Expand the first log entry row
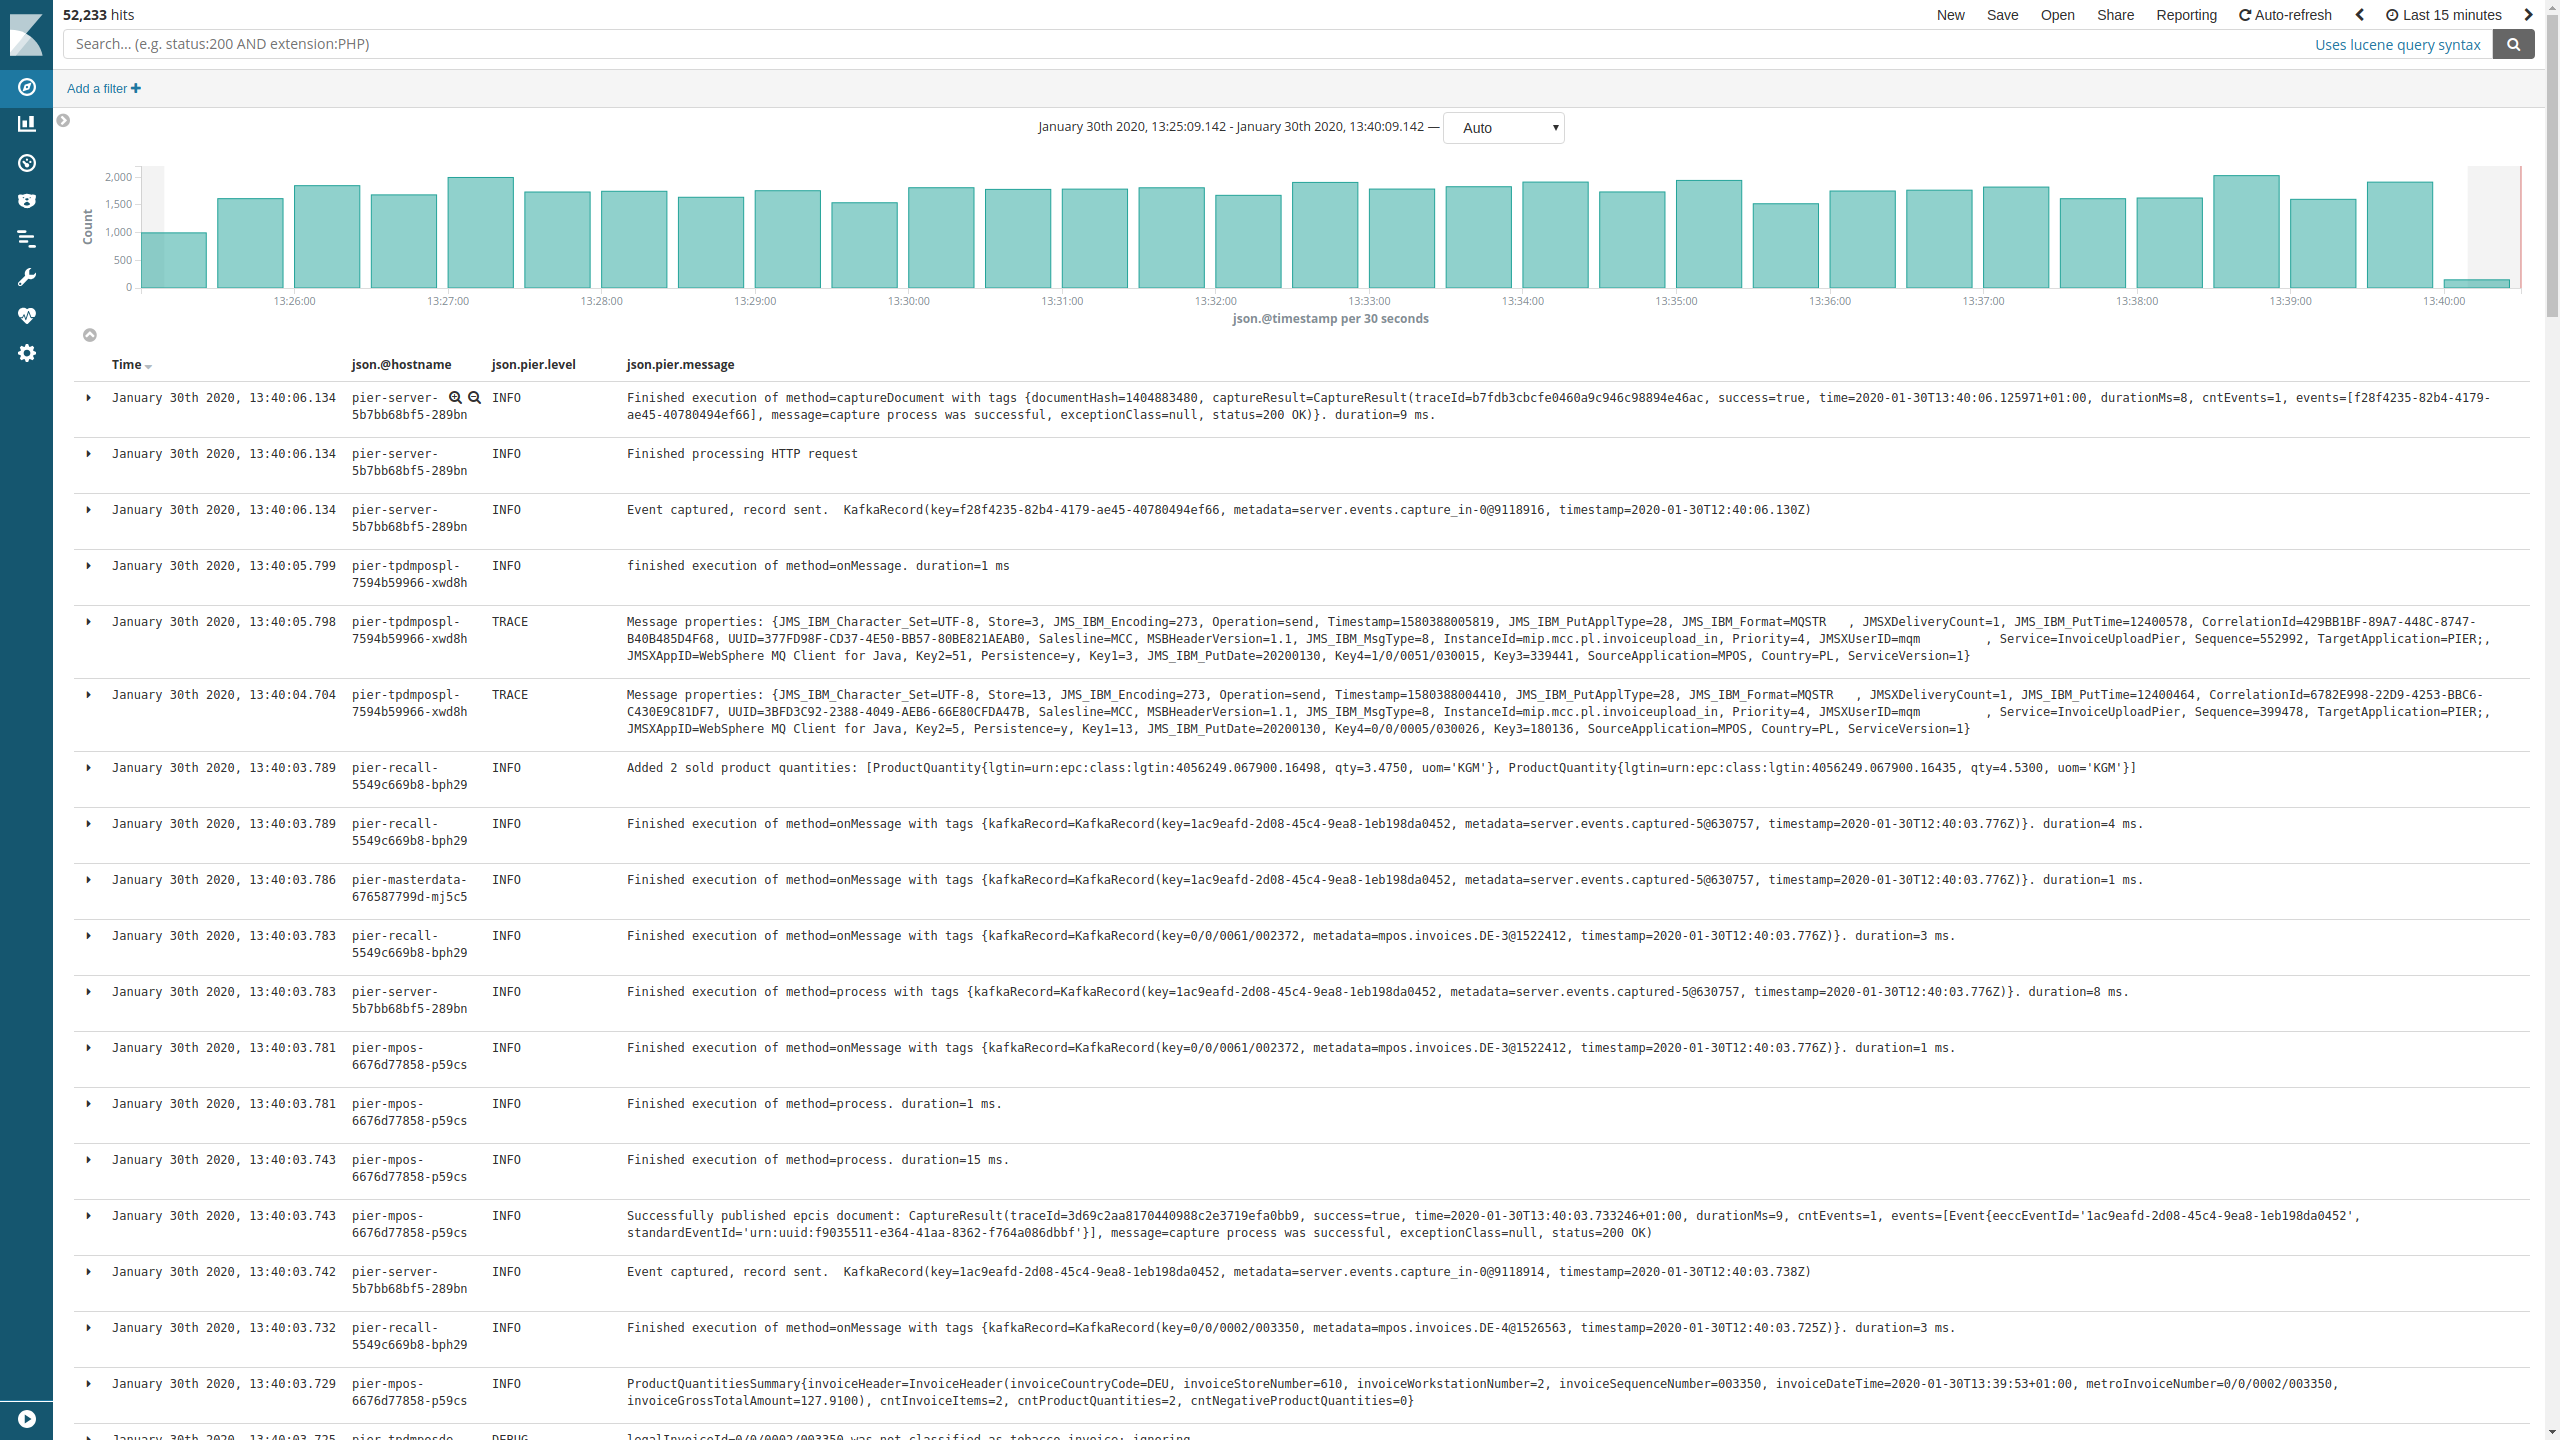 click(89, 397)
